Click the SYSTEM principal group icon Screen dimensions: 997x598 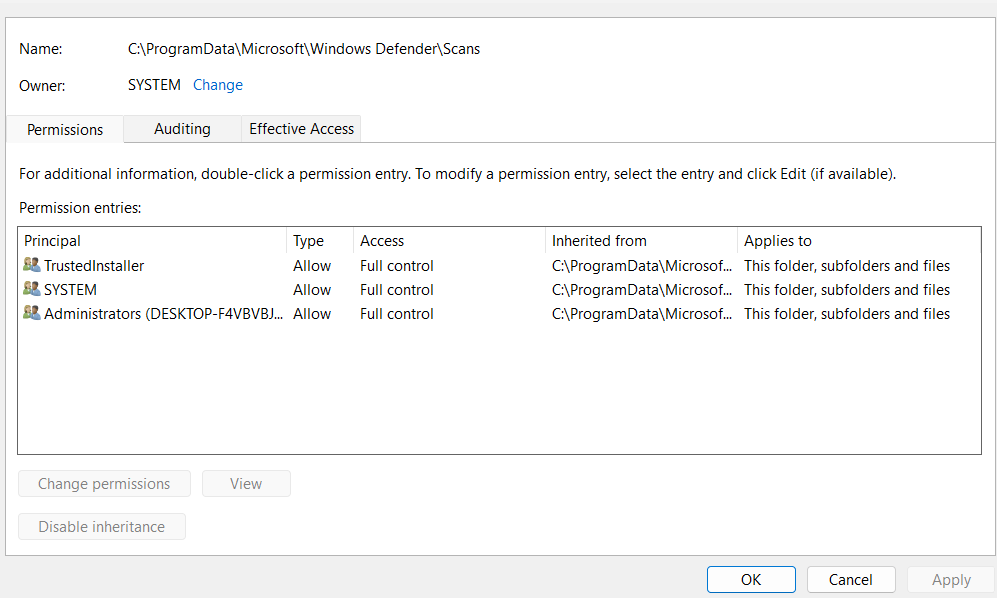[32, 289]
